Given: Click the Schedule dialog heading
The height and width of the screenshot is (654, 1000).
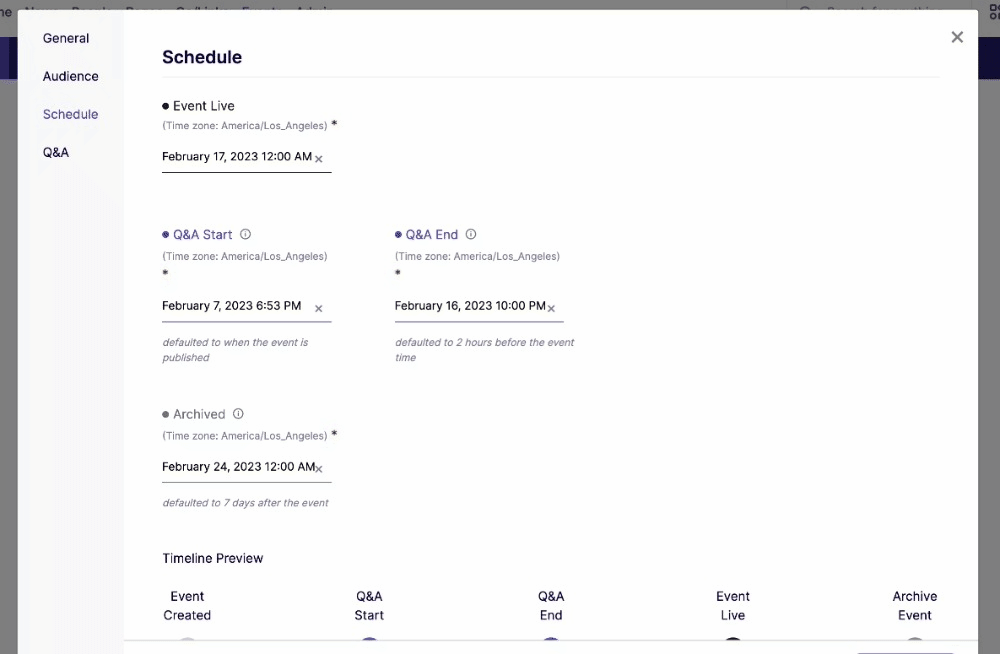Looking at the screenshot, I should [202, 57].
